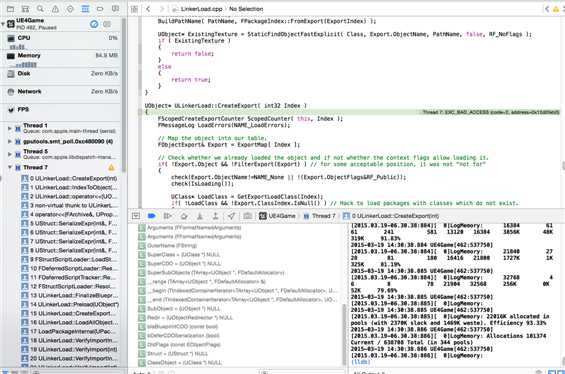
Task: Click the debug navigator vertical scrollbar
Action: (x=124, y=94)
